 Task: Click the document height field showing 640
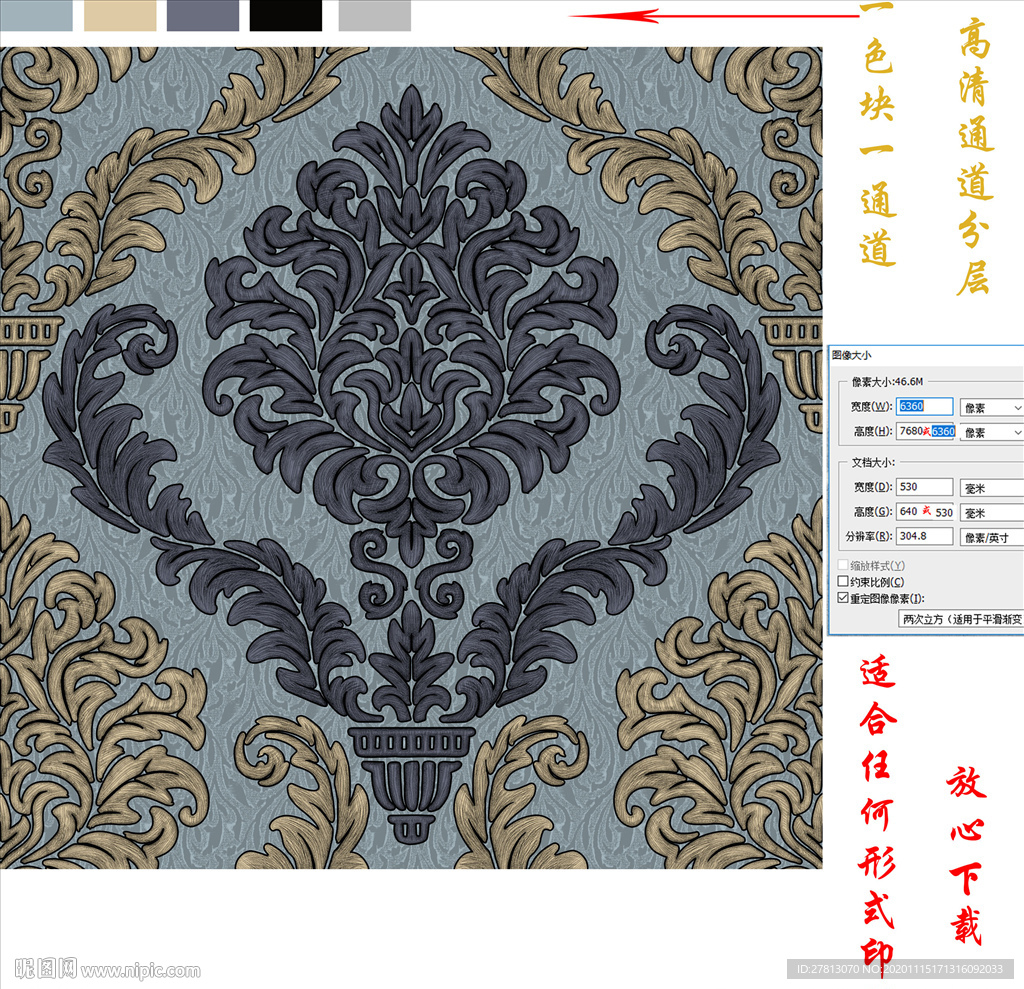pyautogui.click(x=925, y=511)
